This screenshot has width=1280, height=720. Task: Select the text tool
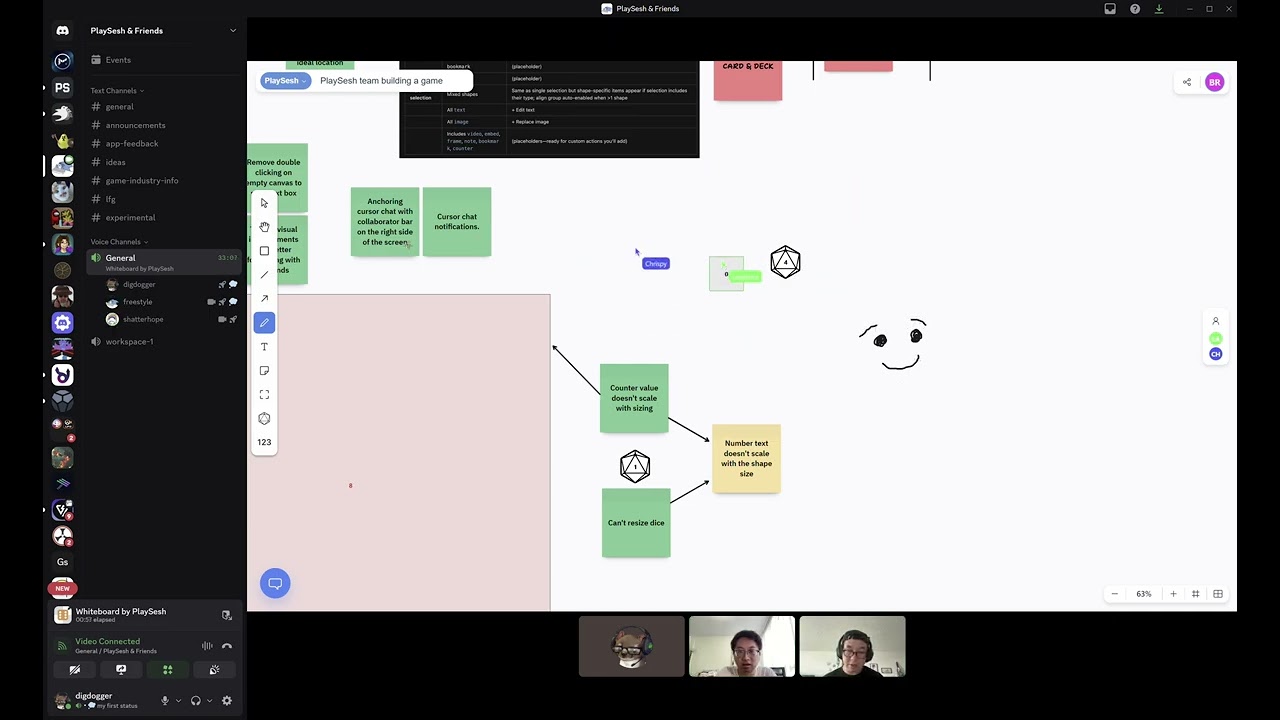(x=264, y=346)
